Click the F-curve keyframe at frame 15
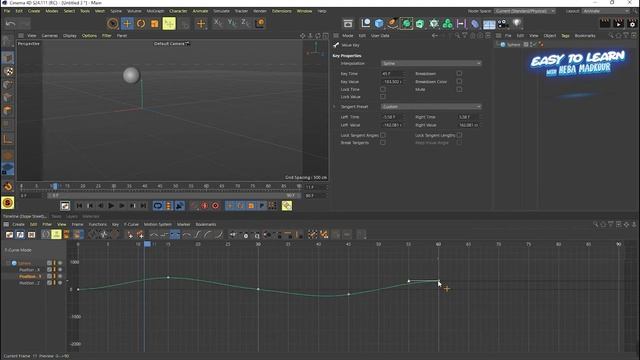640x360 pixels. (168, 278)
